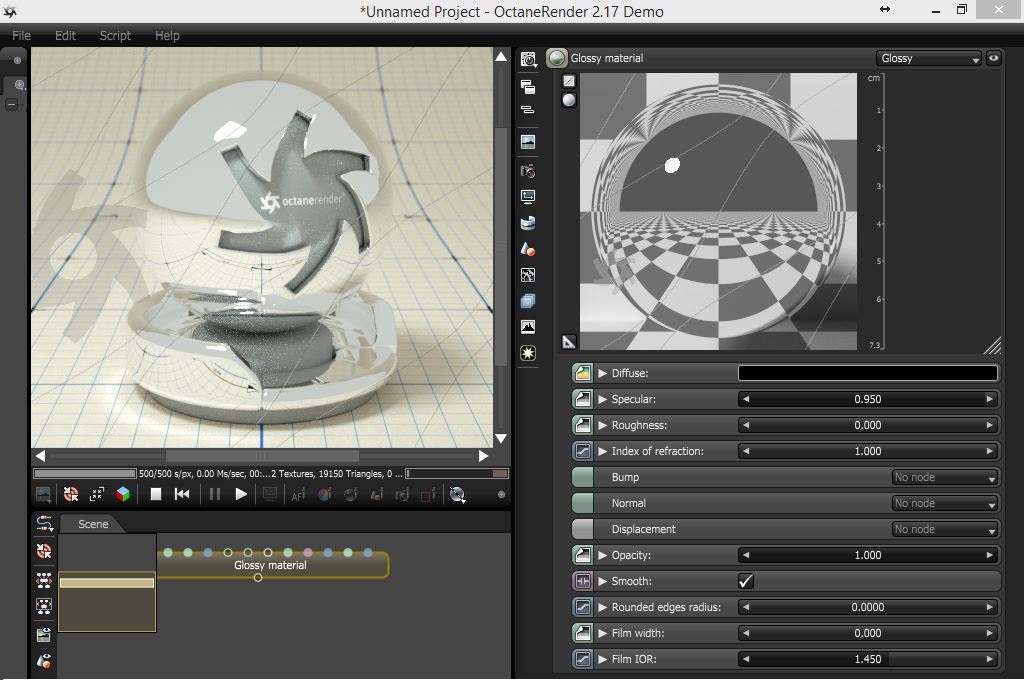
Task: Click the image with eye icon in graph sidebar
Action: [44, 634]
